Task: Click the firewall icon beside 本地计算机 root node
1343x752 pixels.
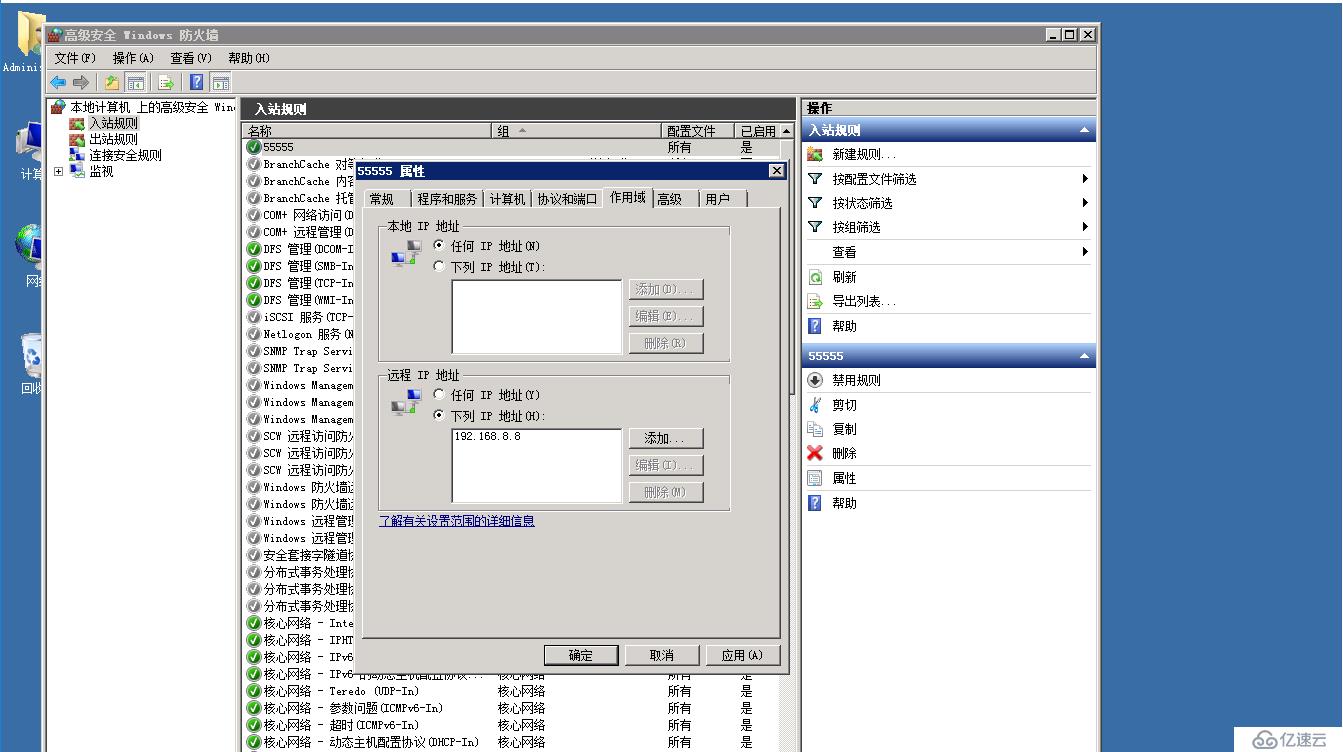Action: [58, 107]
